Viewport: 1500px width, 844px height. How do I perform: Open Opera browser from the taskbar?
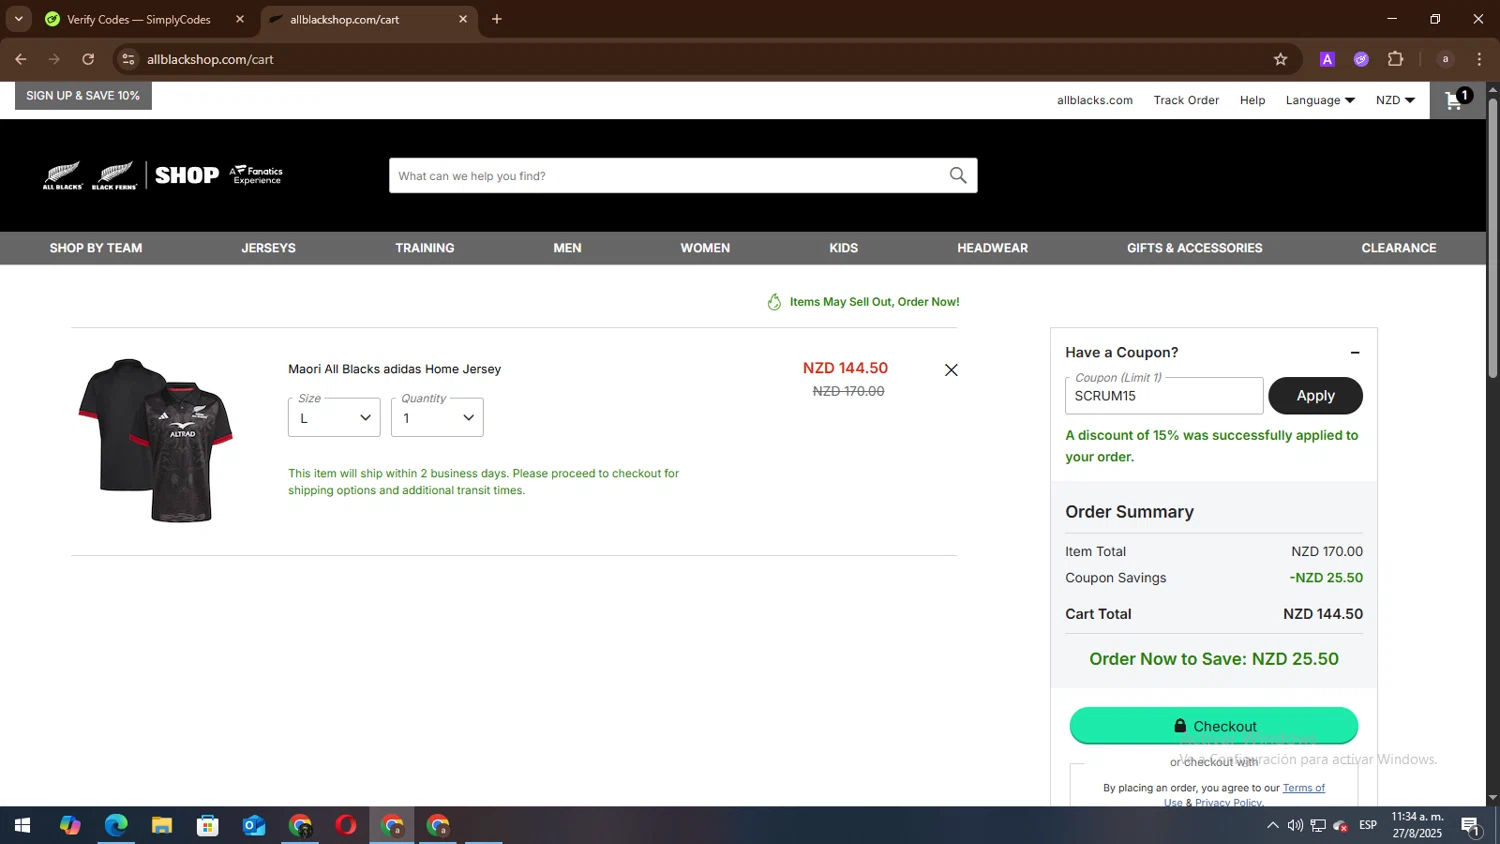point(346,826)
